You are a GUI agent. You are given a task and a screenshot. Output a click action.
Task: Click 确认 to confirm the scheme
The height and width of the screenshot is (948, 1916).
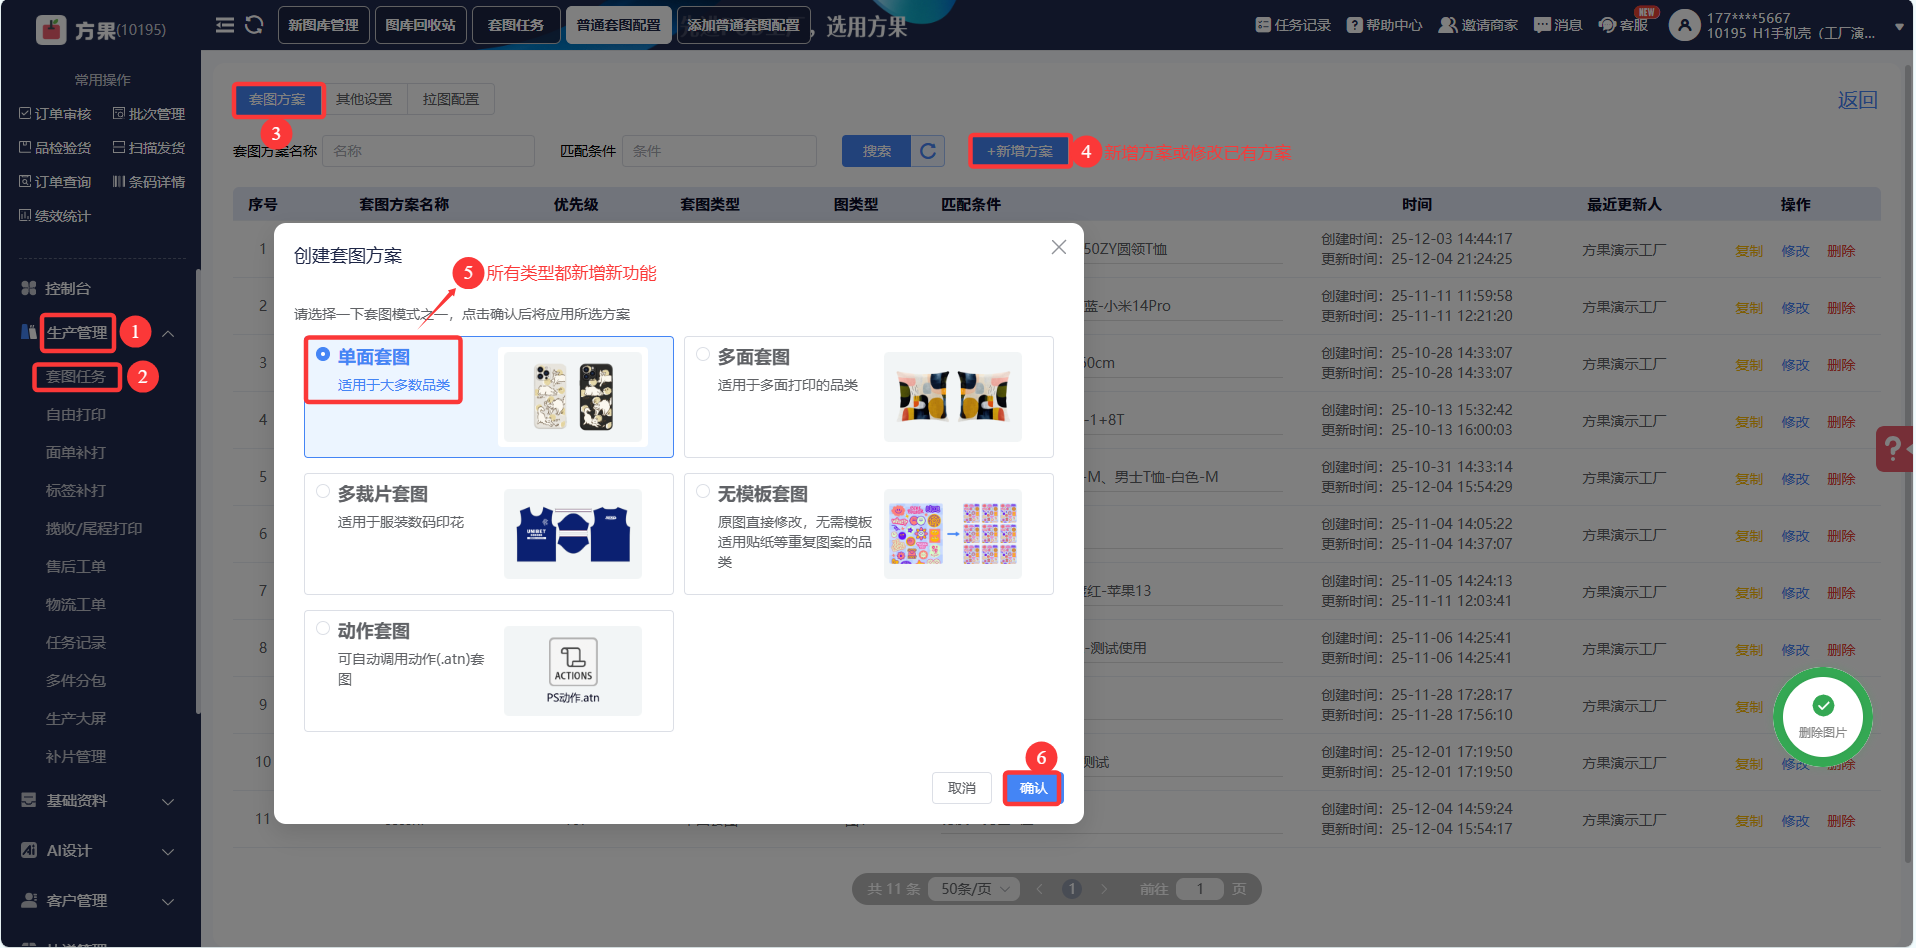click(x=1033, y=788)
